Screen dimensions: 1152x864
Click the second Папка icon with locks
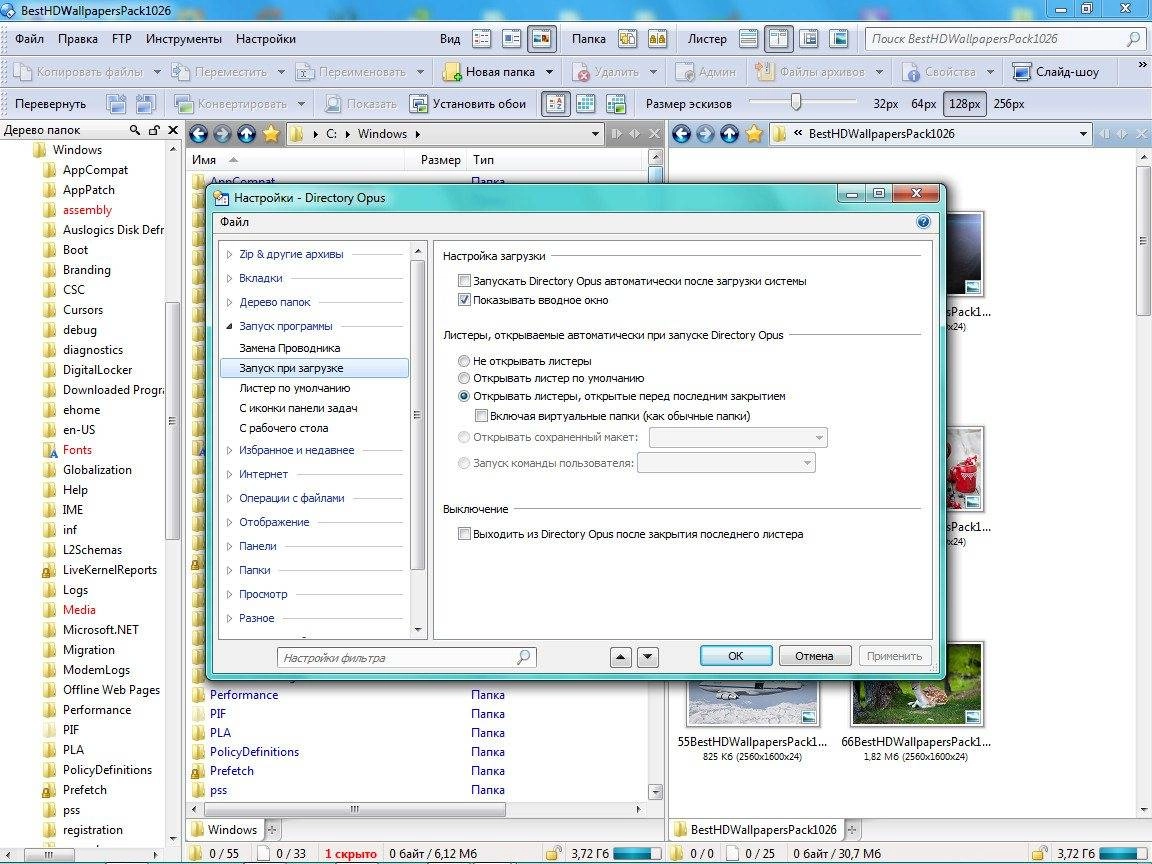[x=658, y=39]
